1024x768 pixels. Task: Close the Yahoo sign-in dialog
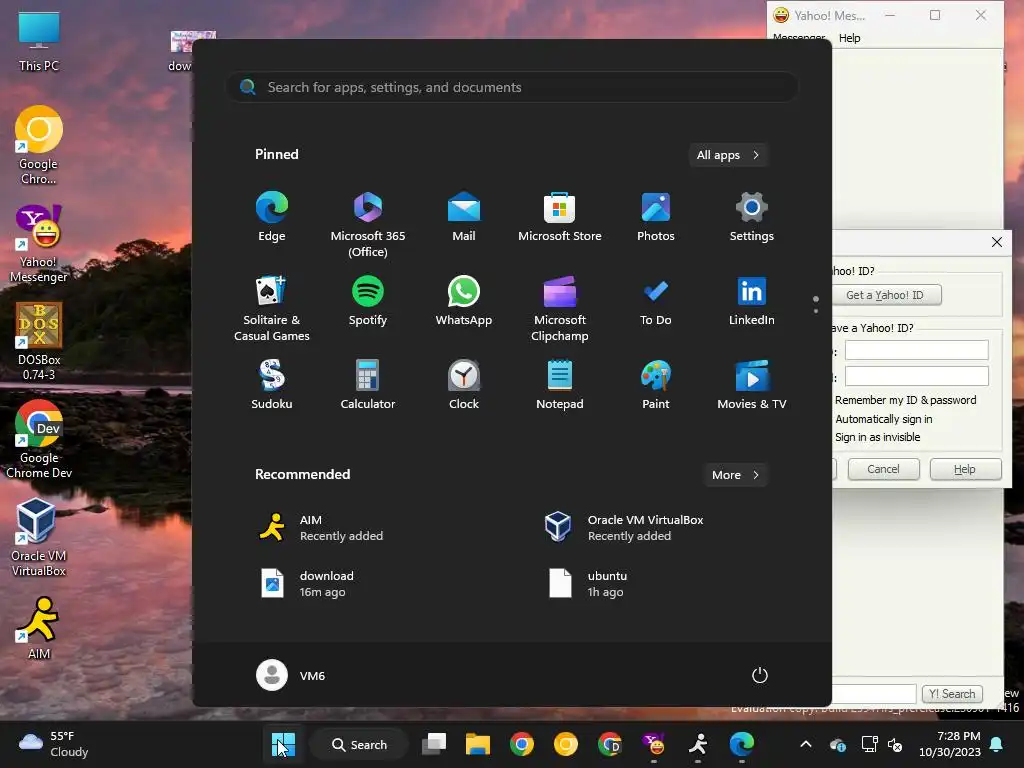pyautogui.click(x=997, y=242)
